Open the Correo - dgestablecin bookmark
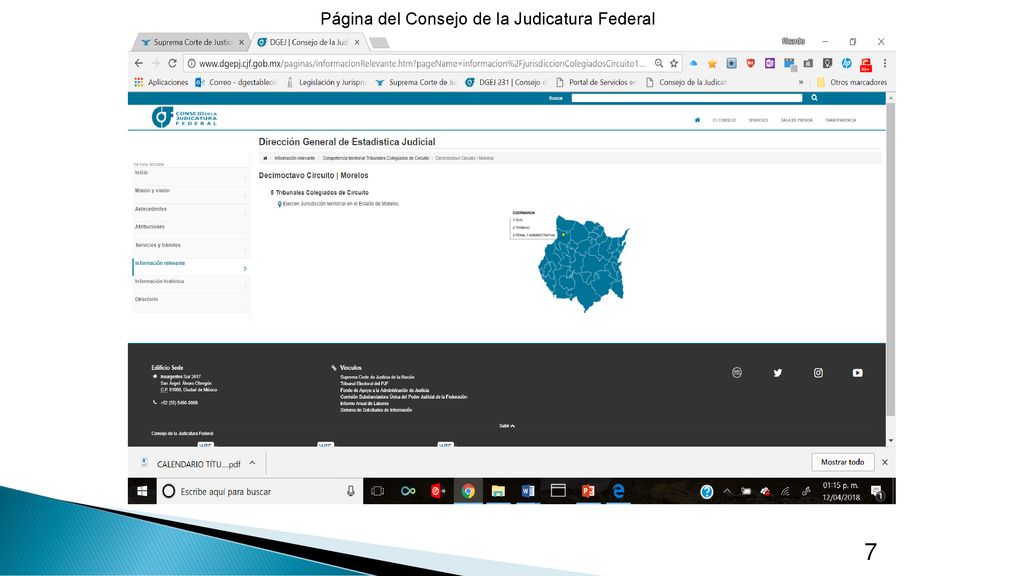 coord(236,82)
